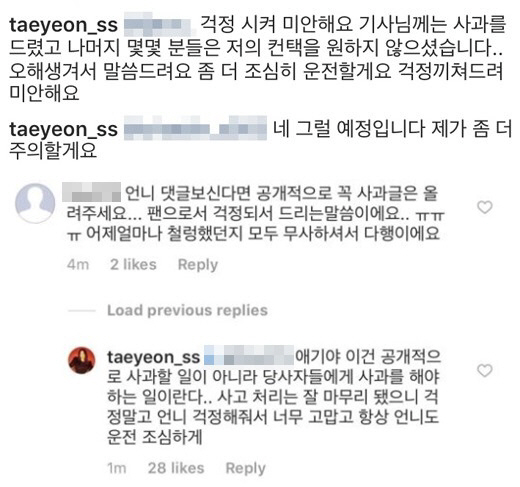Click the 4m timestamp
520x487 pixels.
pyautogui.click(x=78, y=265)
